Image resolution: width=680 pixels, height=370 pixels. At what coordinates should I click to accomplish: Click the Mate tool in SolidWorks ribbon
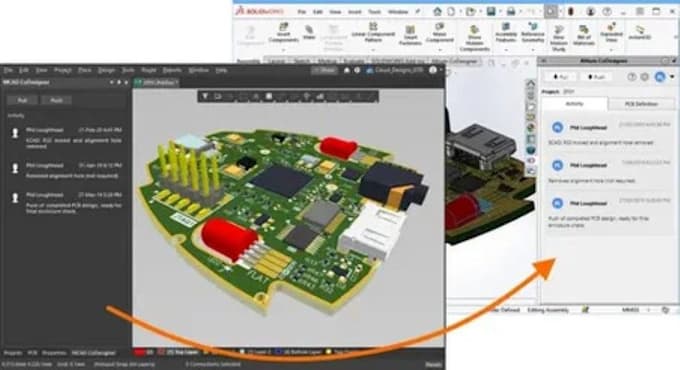(309, 32)
